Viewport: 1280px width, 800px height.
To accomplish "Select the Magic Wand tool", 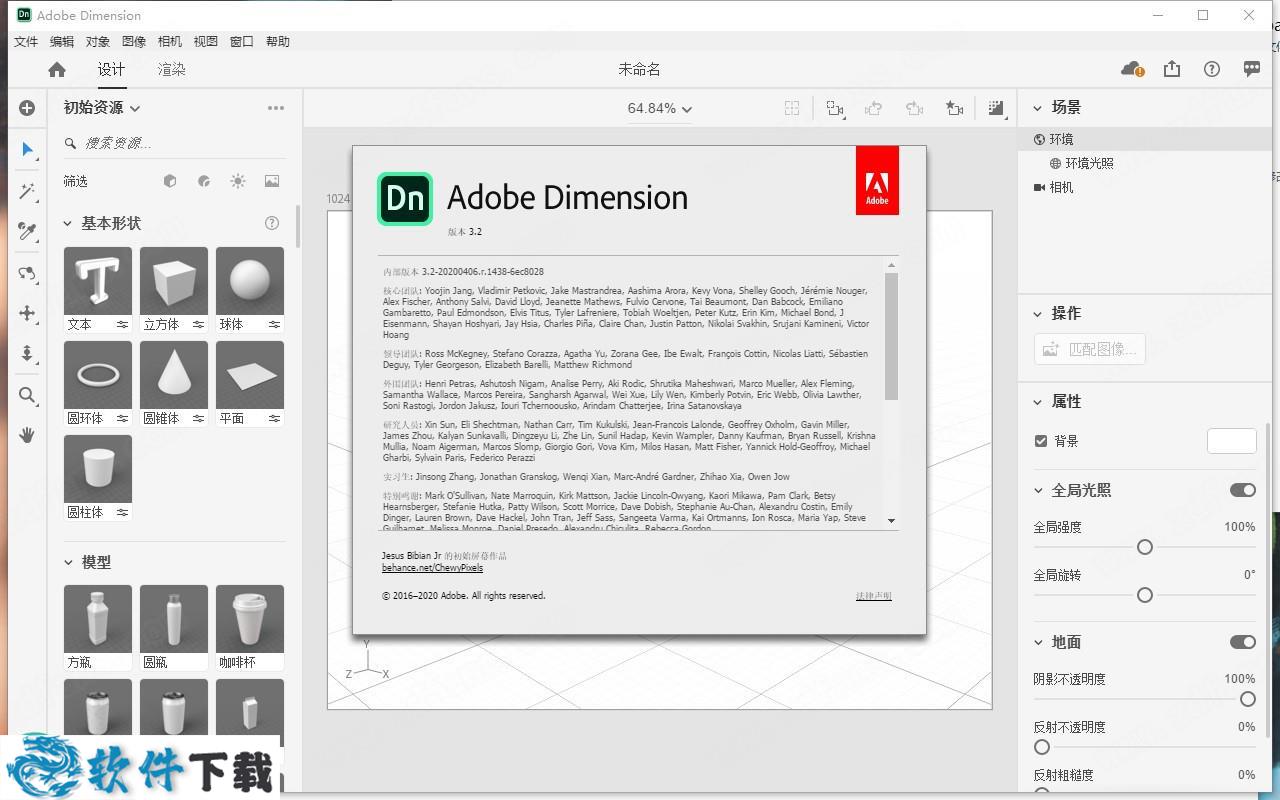I will [x=27, y=191].
